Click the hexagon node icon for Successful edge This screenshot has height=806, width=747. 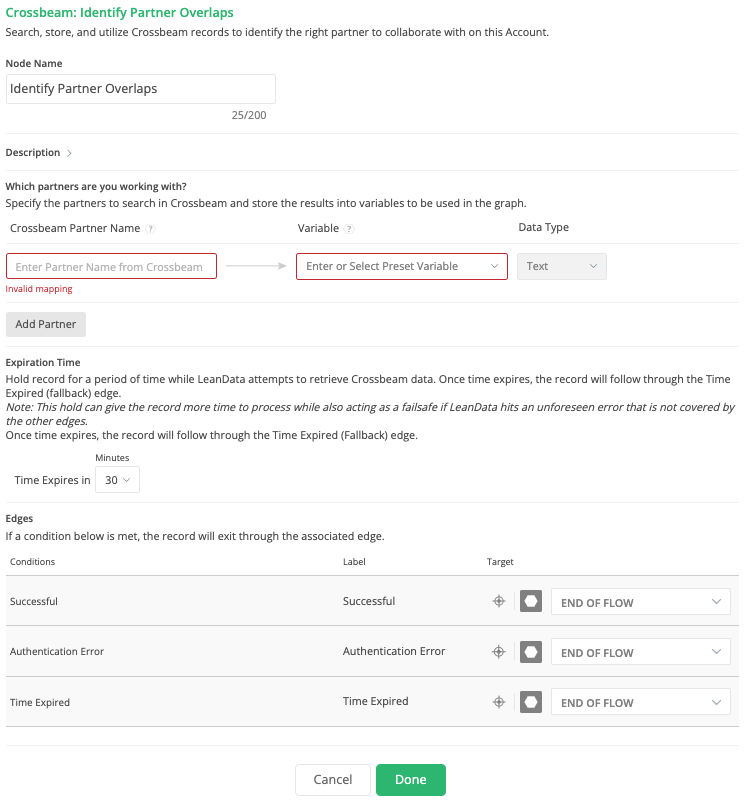[531, 602]
